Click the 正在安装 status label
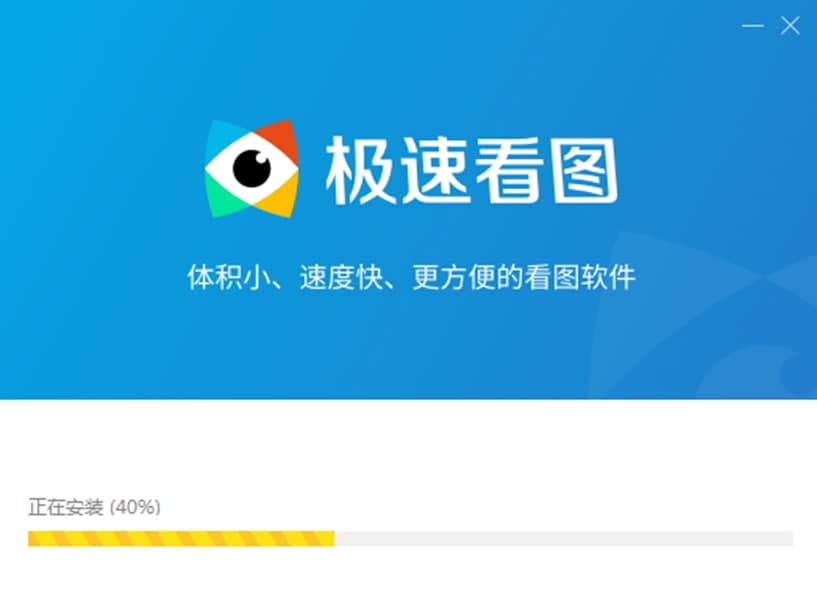This screenshot has height=609, width=817. tap(66, 507)
